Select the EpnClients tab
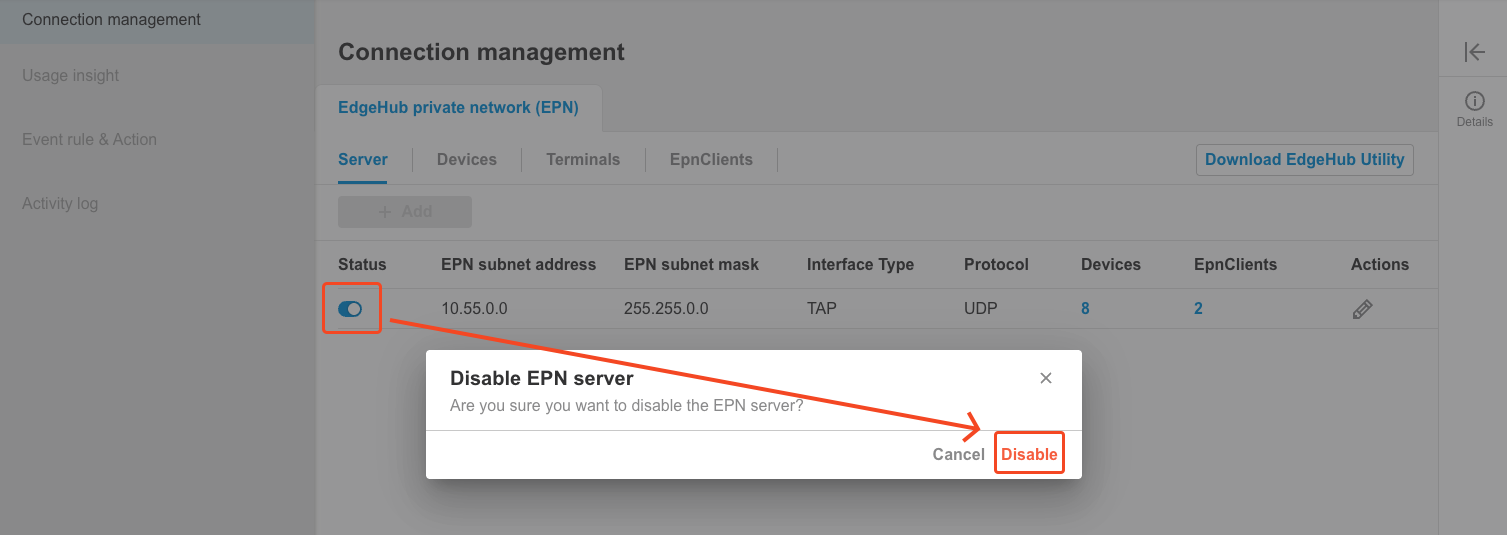 tap(711, 160)
